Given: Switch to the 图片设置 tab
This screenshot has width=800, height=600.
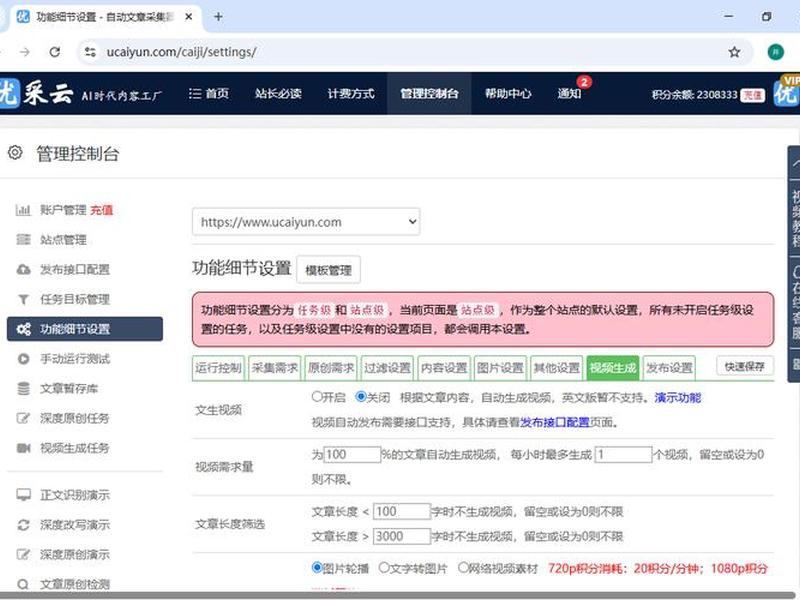Looking at the screenshot, I should pyautogui.click(x=500, y=368).
